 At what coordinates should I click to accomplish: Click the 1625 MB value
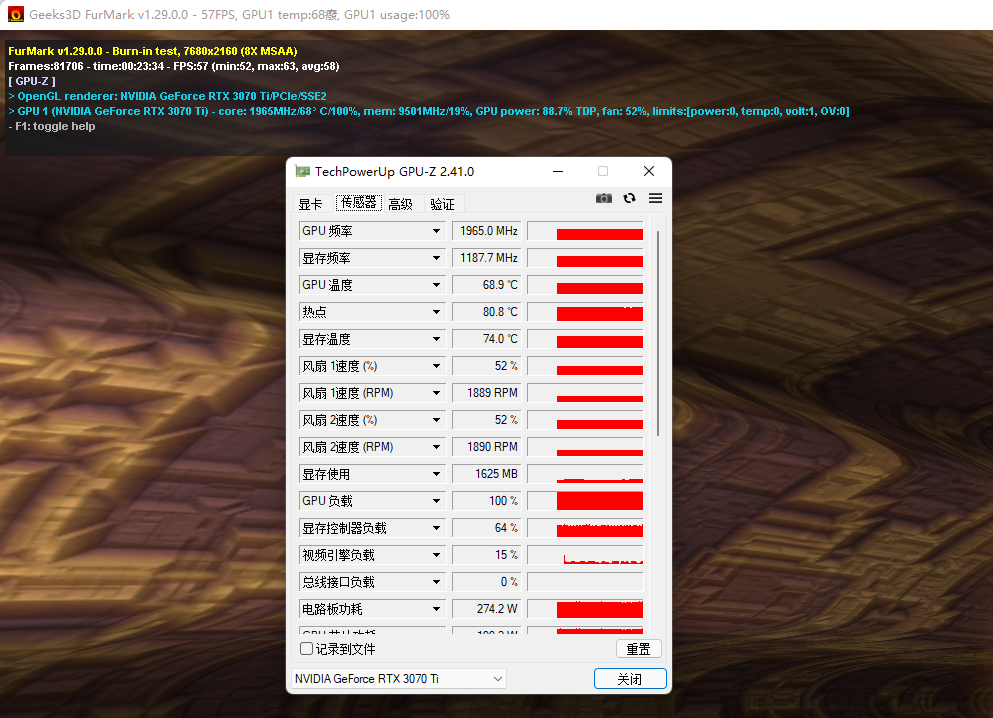click(486, 474)
